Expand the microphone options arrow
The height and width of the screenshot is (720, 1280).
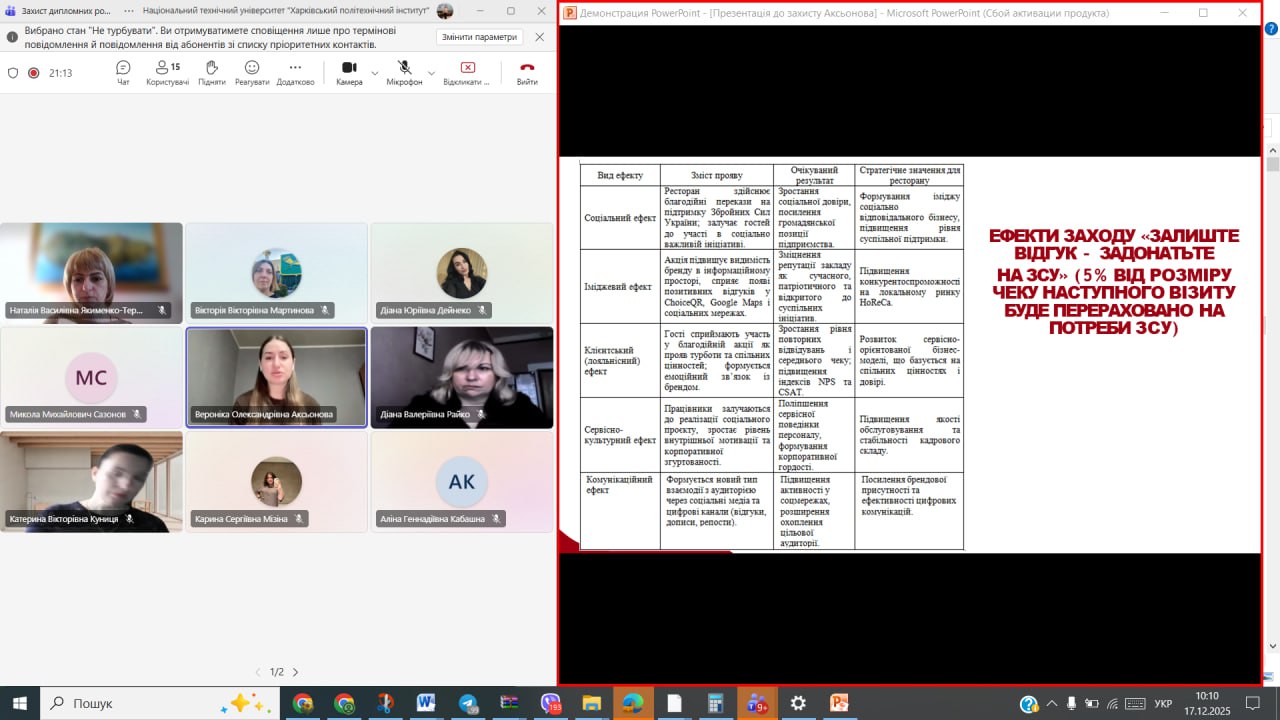(x=432, y=72)
